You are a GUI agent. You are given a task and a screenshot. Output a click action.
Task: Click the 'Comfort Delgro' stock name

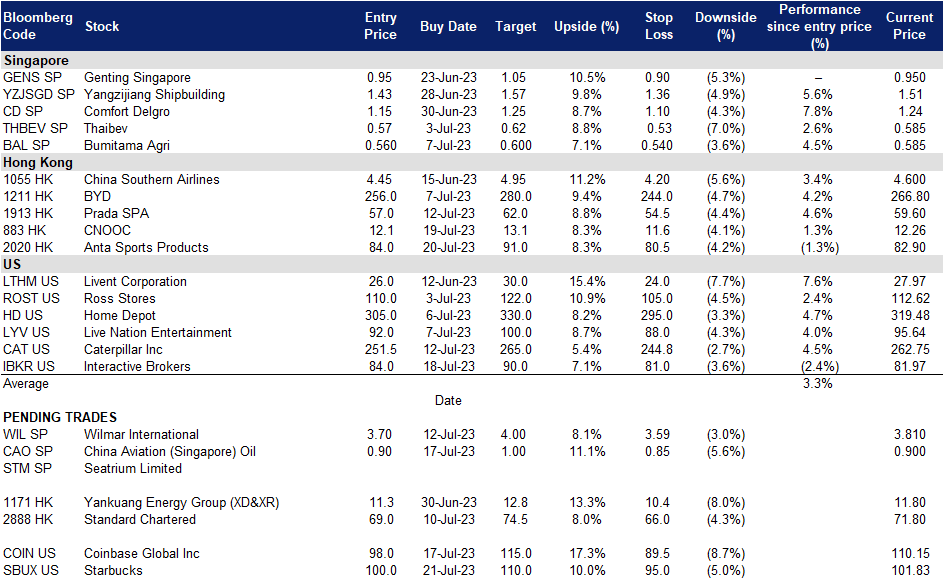click(x=127, y=111)
